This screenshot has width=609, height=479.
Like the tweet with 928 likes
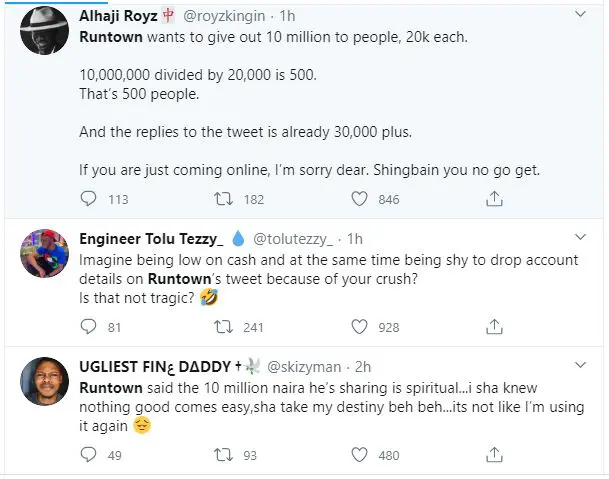pos(358,326)
